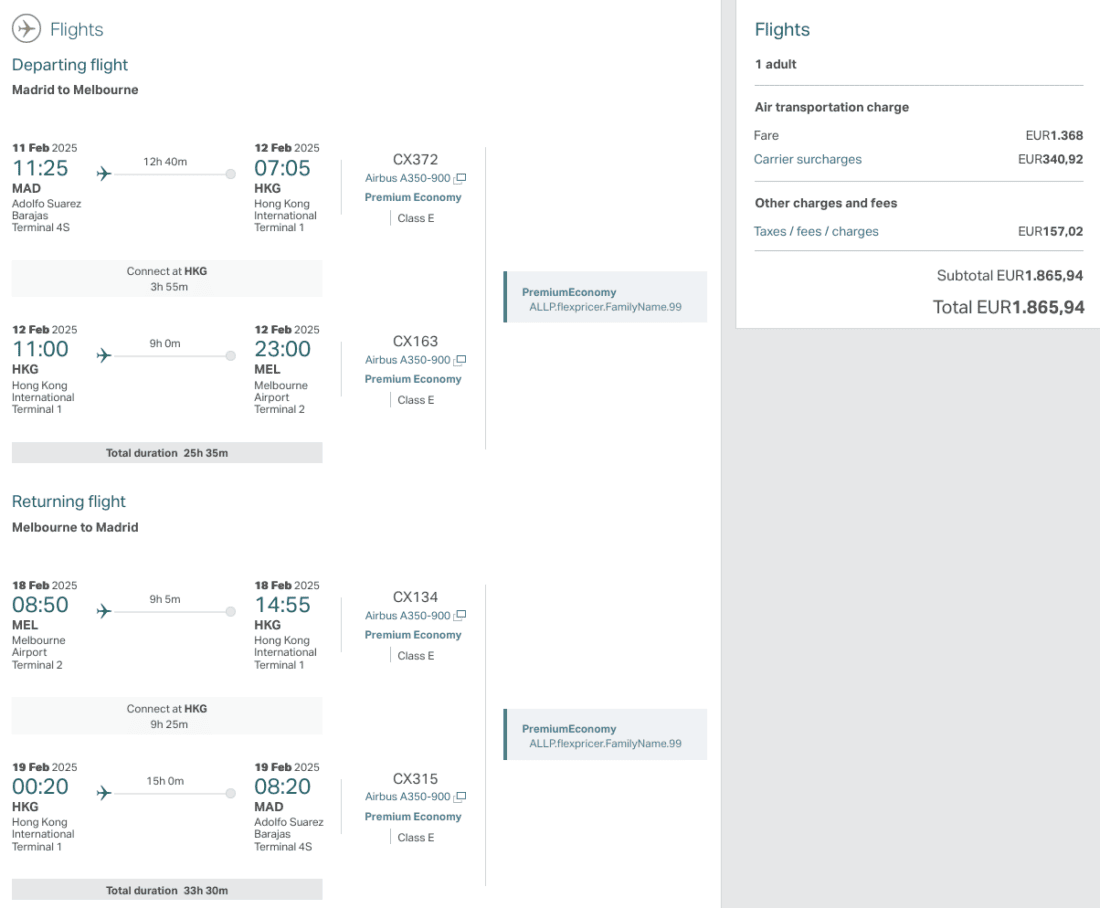Viewport: 1100px width, 908px height.
Task: Open the Carrier surcharges link
Action: coord(807,159)
